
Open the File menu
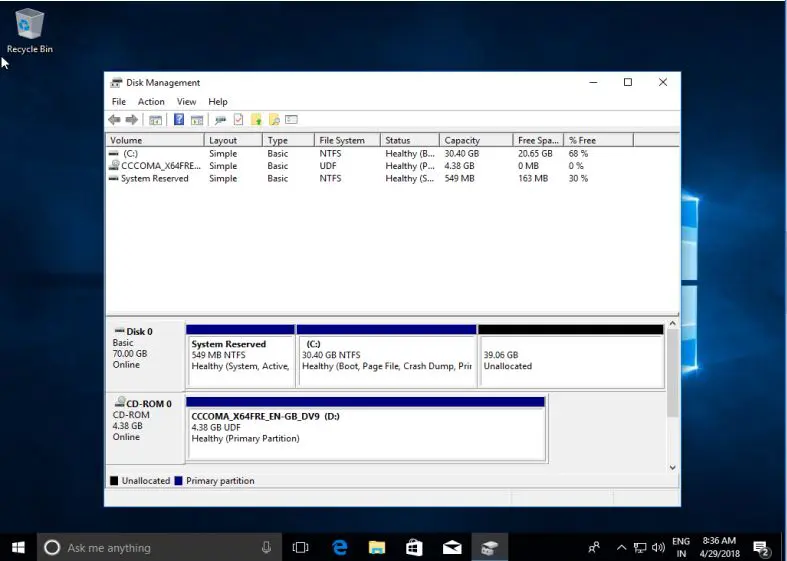click(x=119, y=102)
